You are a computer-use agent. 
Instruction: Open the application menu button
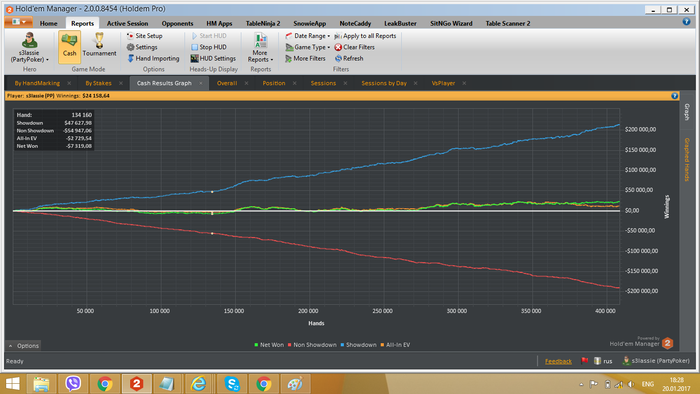[x=18, y=22]
